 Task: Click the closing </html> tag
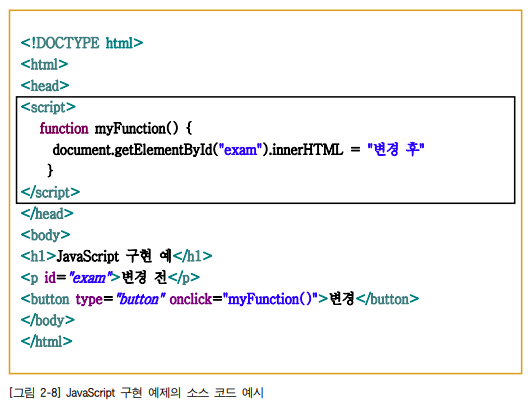[47, 341]
